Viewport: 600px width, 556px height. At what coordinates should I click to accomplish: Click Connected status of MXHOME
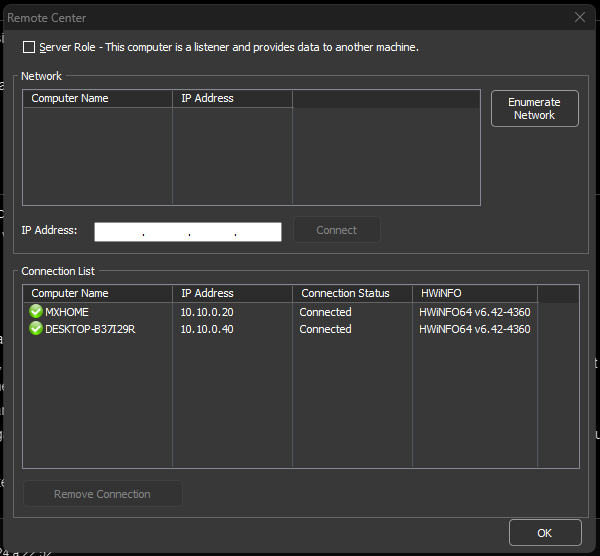(x=325, y=312)
